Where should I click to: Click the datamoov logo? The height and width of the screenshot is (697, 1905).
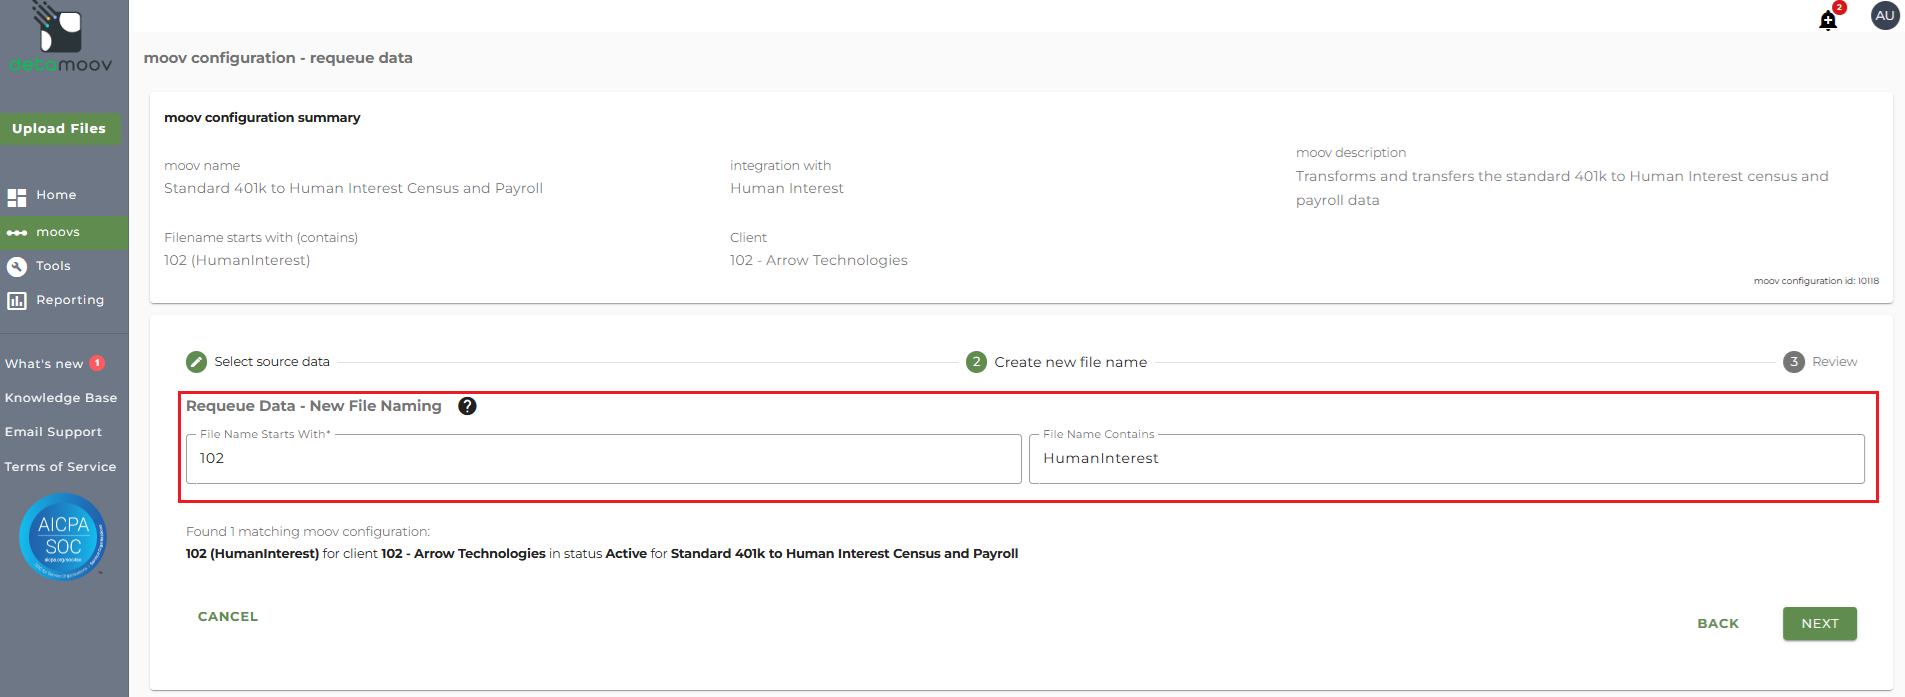click(x=61, y=40)
